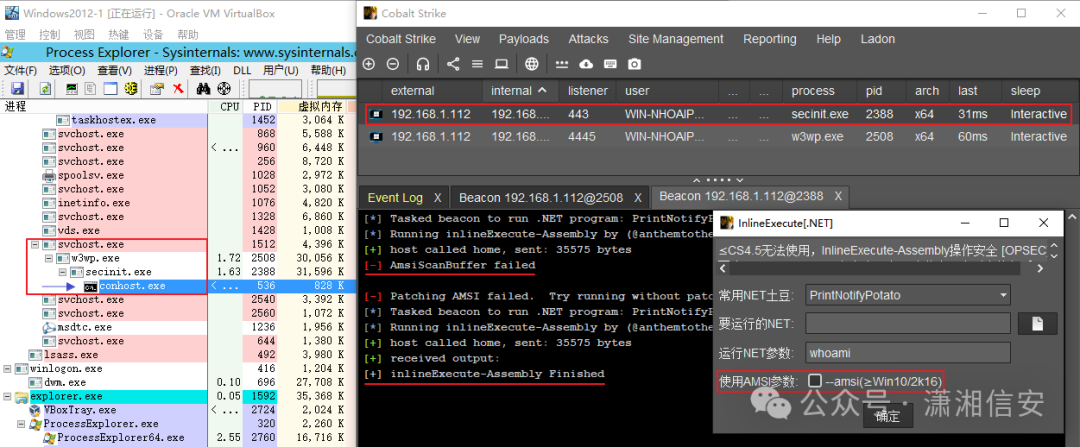Open the 热键 menu in VirtualBox window
The width and height of the screenshot is (1080, 447).
coord(118,34)
